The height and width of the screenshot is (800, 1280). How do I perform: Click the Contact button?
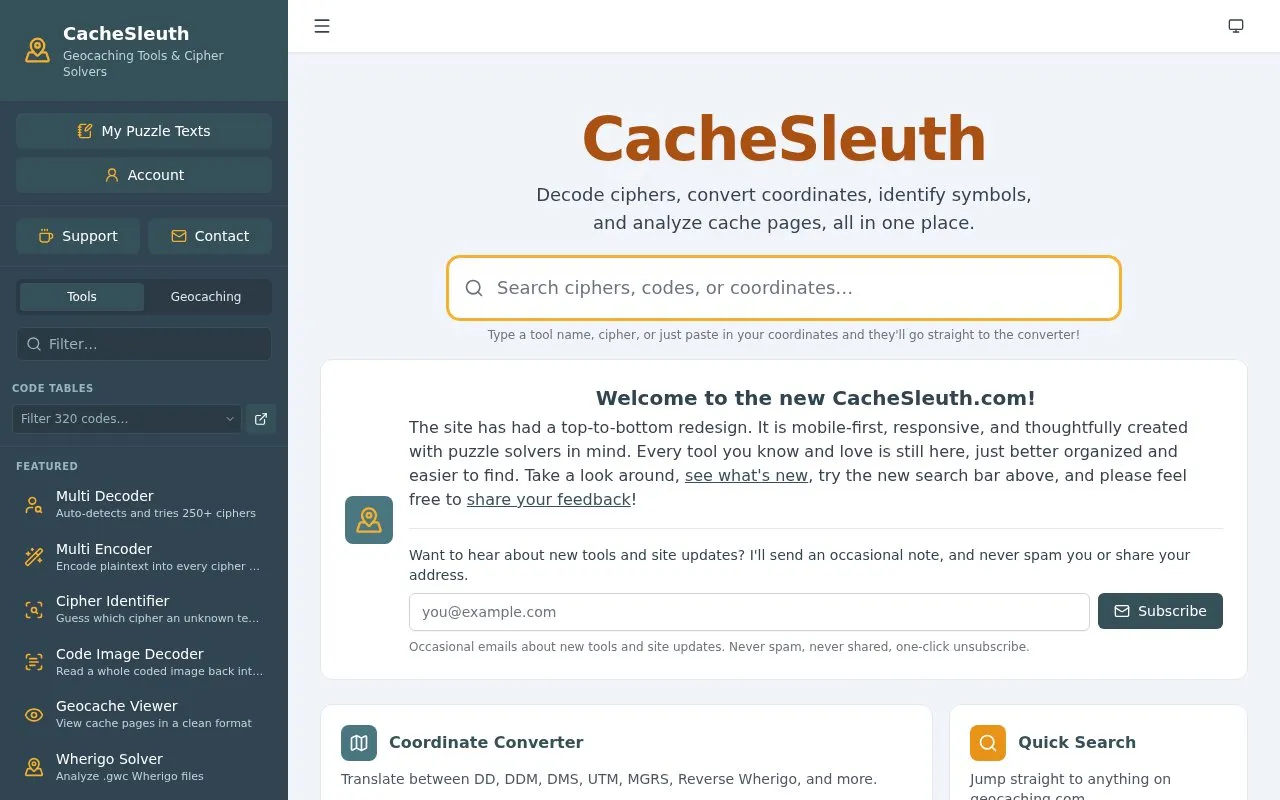pos(210,236)
